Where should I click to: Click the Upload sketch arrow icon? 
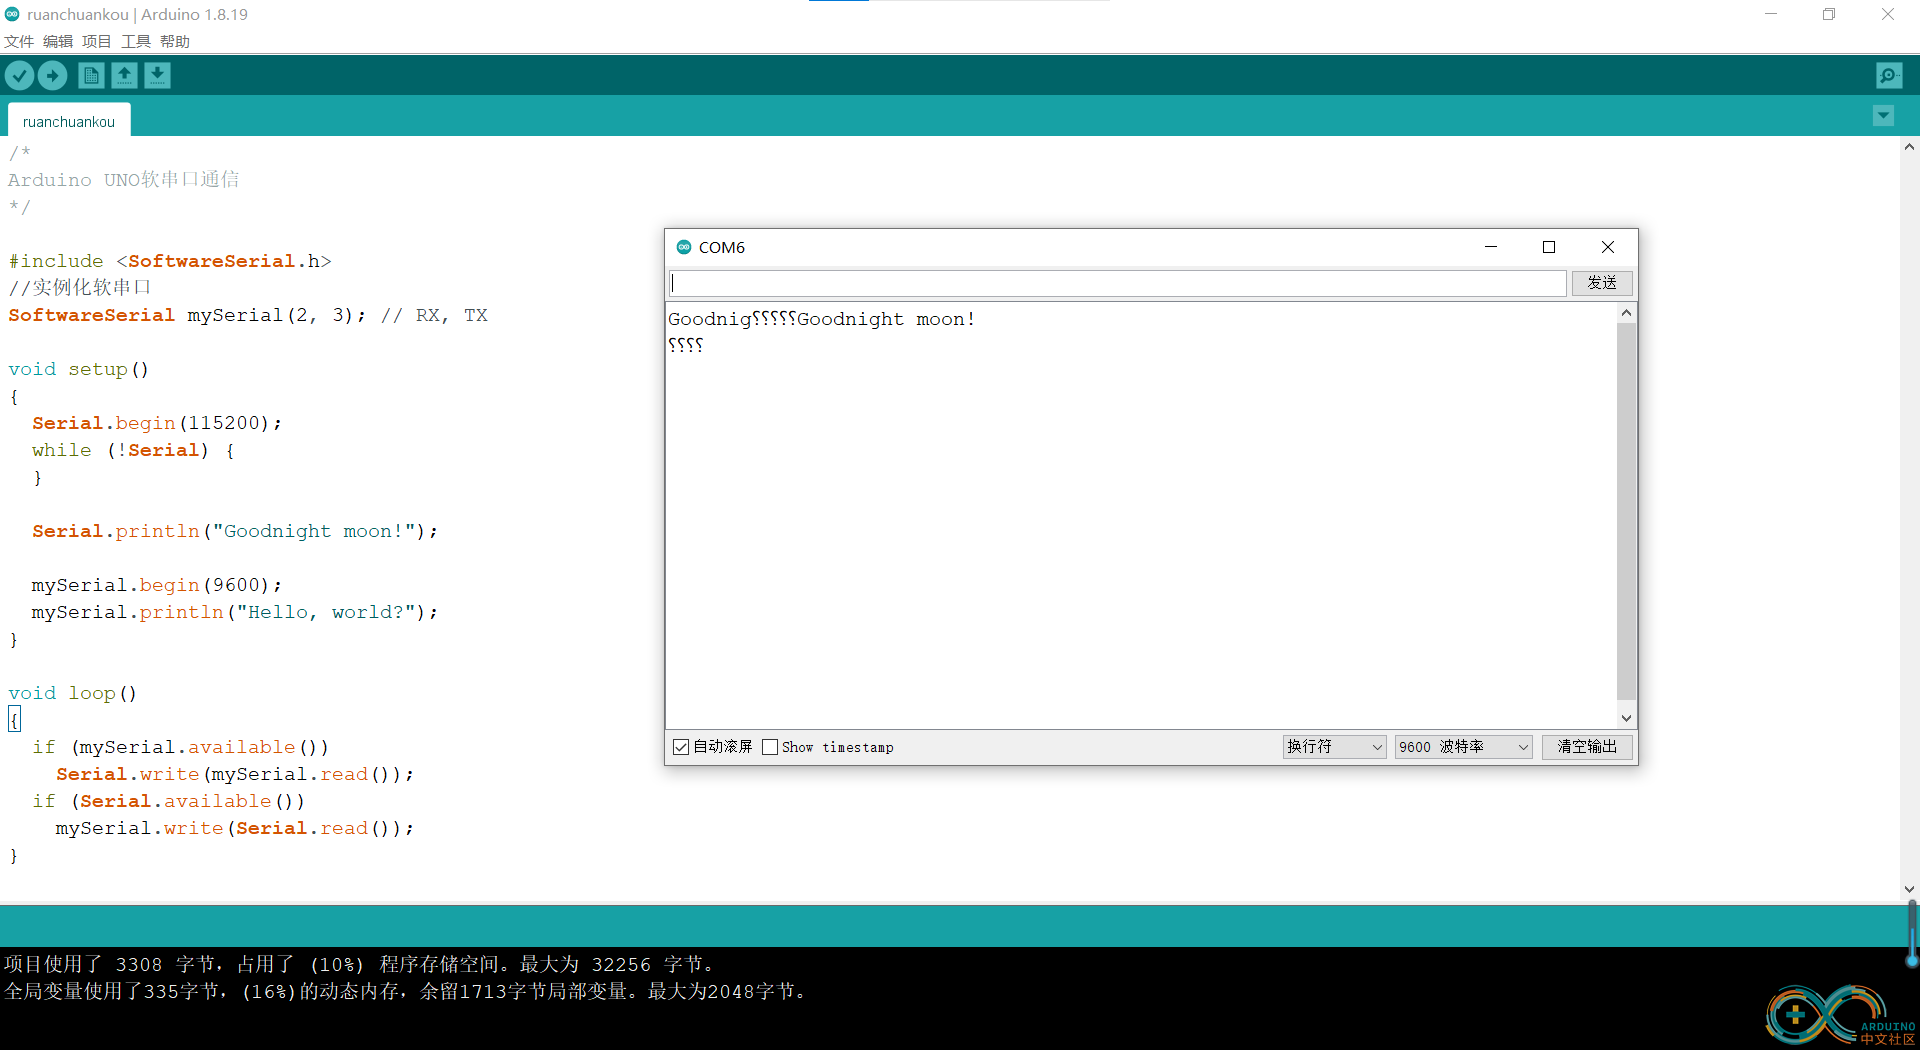pyautogui.click(x=52, y=75)
